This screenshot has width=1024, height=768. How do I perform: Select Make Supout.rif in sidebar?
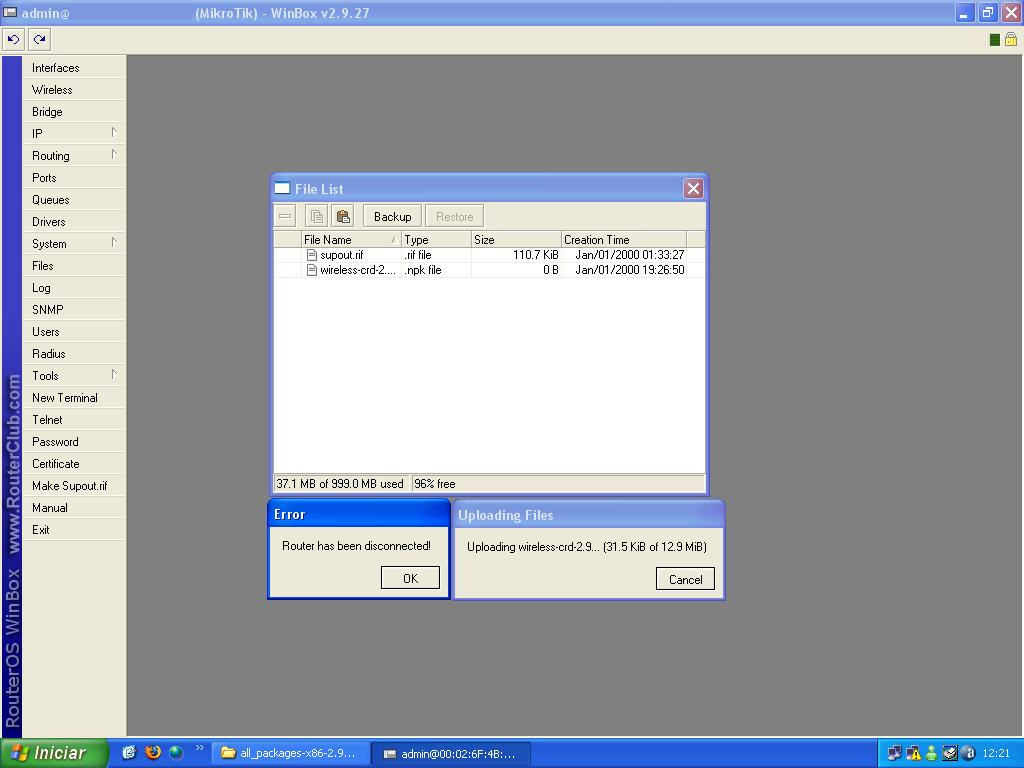click(74, 485)
